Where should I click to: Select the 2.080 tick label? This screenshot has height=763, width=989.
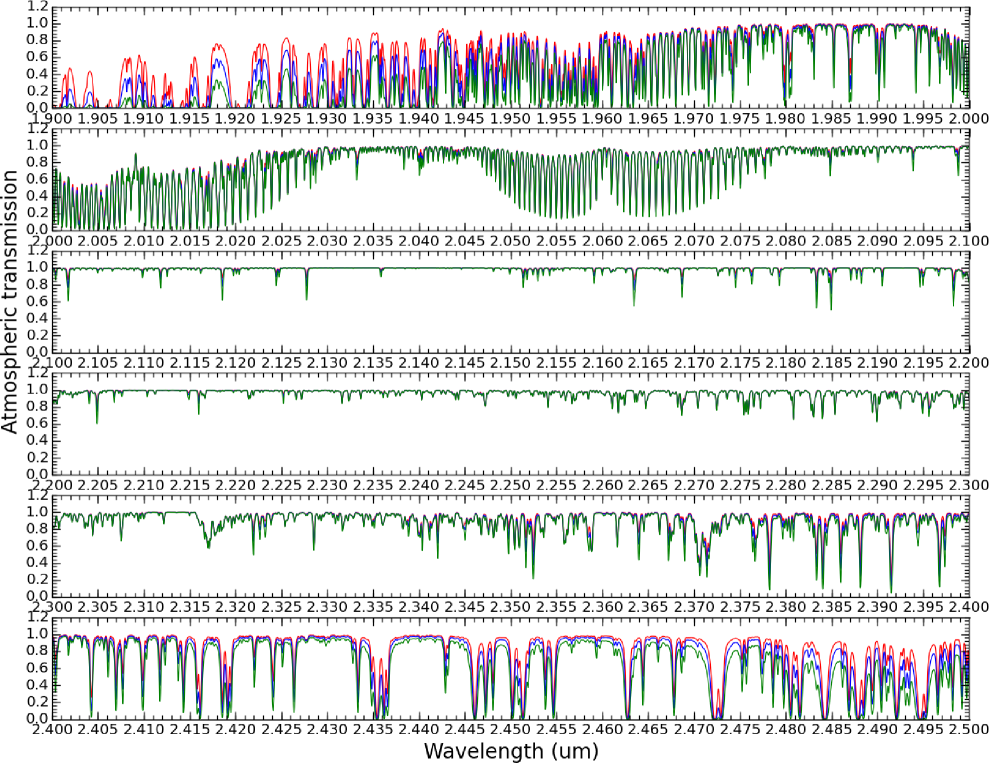pos(786,240)
